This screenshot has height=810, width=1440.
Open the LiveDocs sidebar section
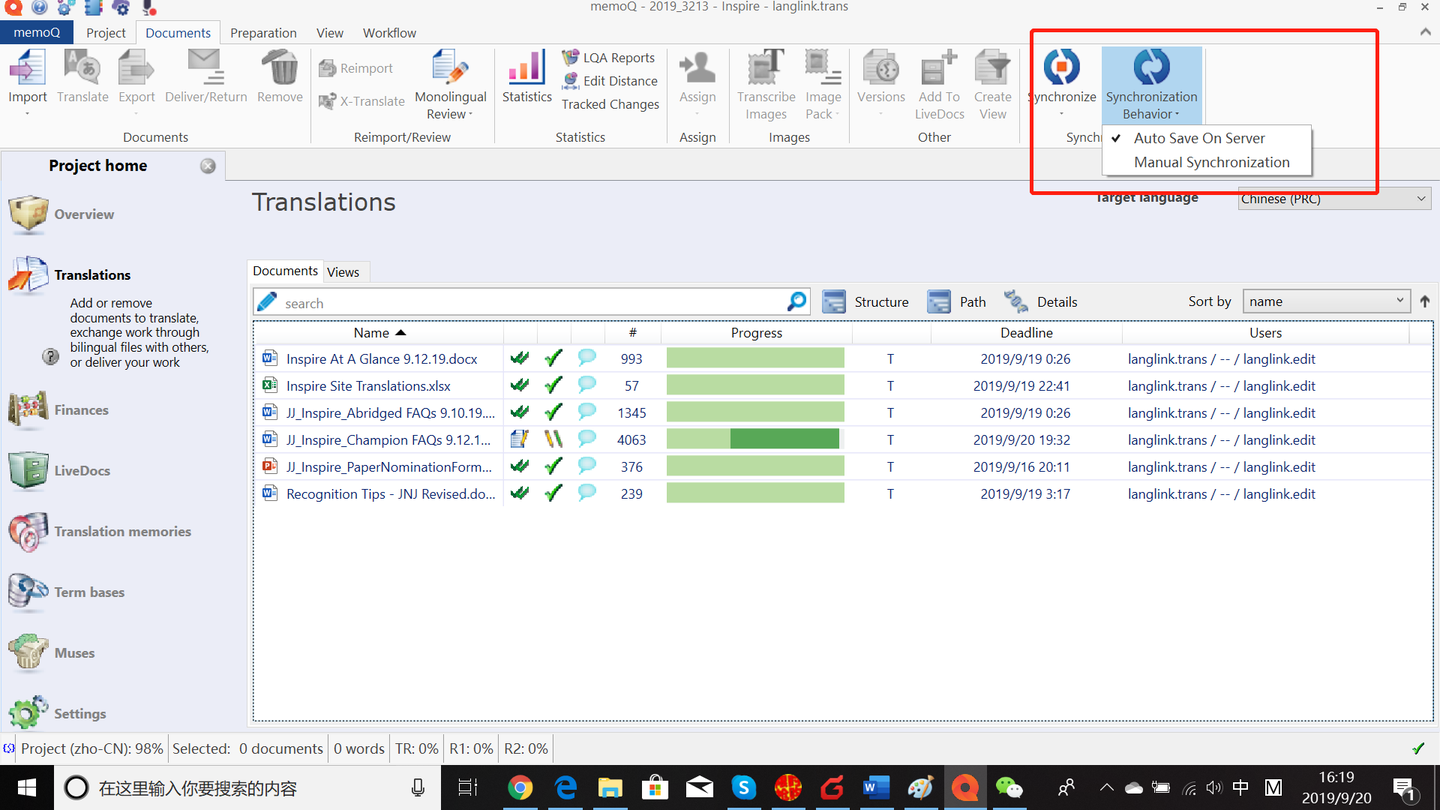(82, 471)
